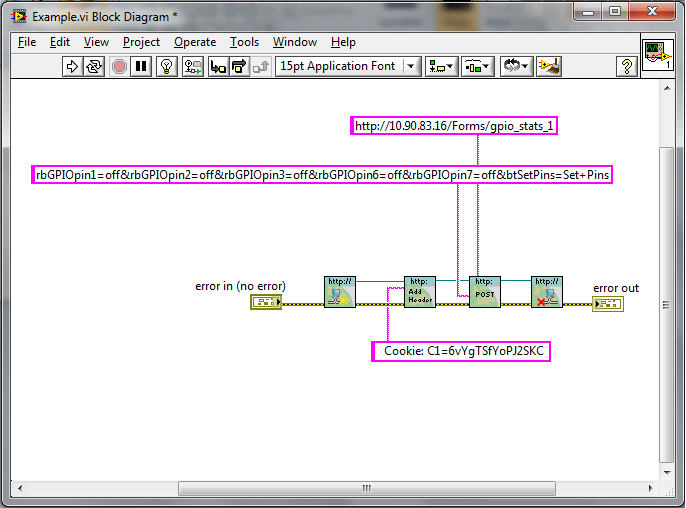The height and width of the screenshot is (508, 686).
Task: Click the horizontal scrollbar thumb
Action: coord(367,488)
